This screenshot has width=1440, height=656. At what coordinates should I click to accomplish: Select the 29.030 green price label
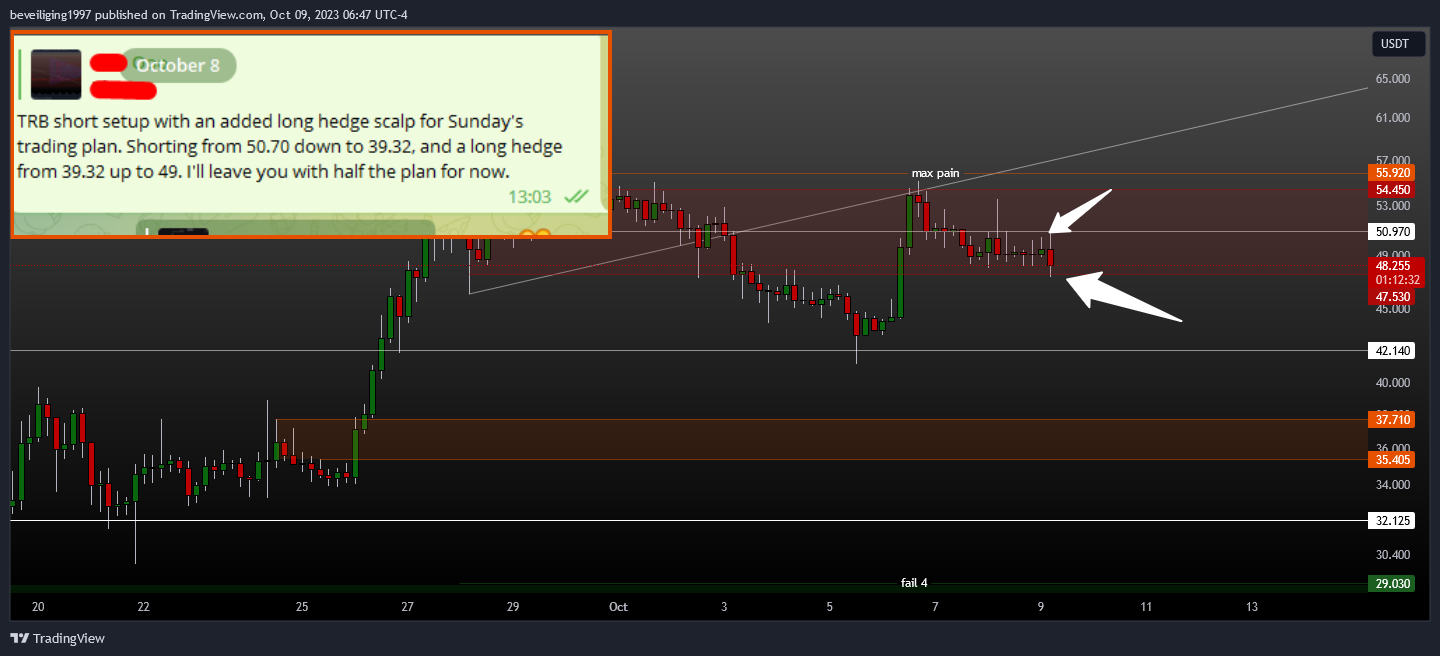coord(1393,584)
